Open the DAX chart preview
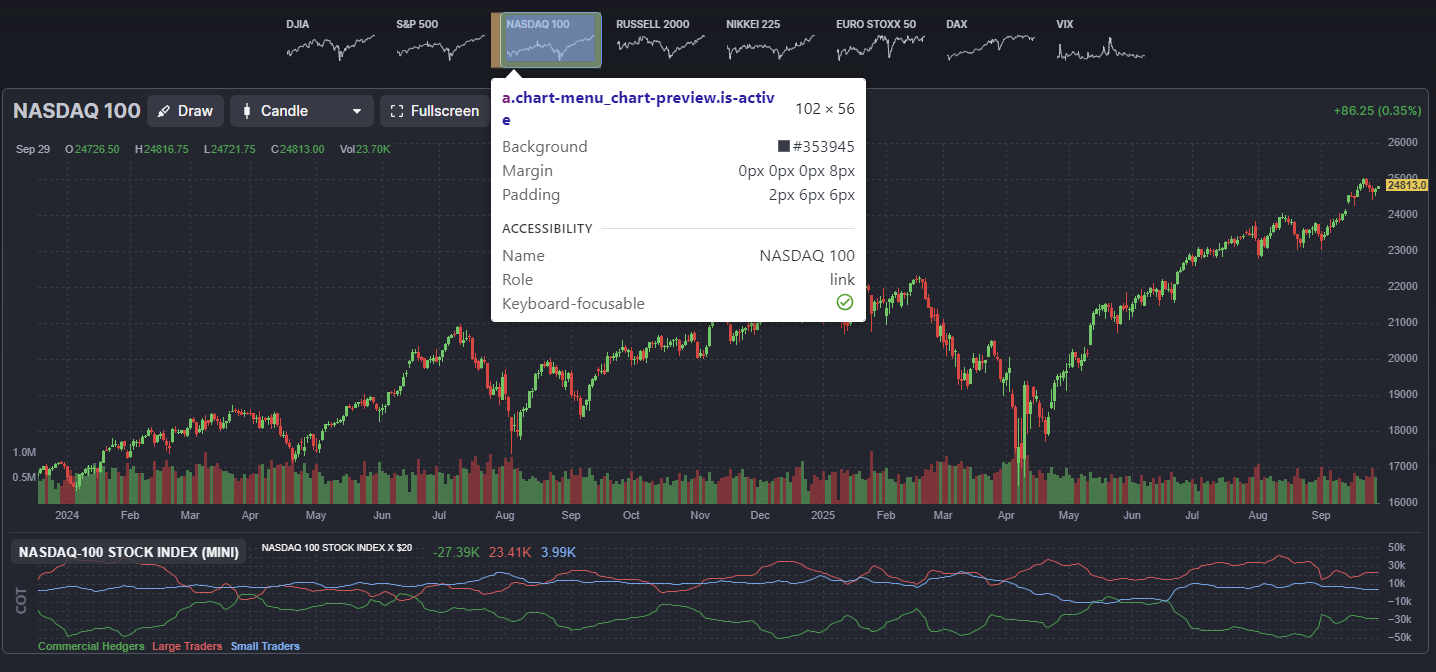 990,40
